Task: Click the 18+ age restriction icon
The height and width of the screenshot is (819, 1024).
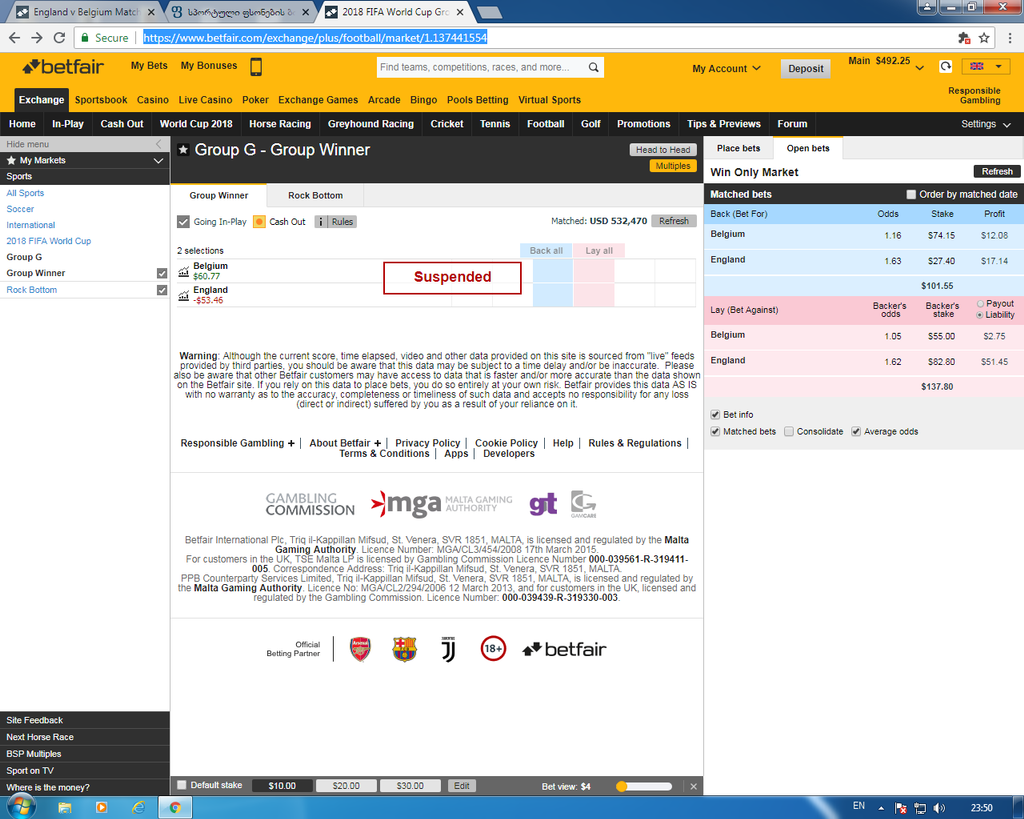Action: (493, 649)
